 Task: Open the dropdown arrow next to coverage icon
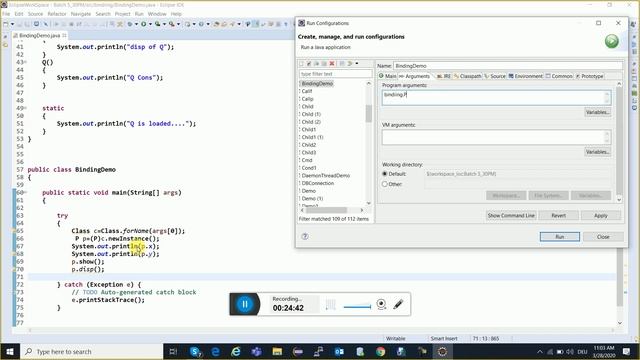point(164,24)
